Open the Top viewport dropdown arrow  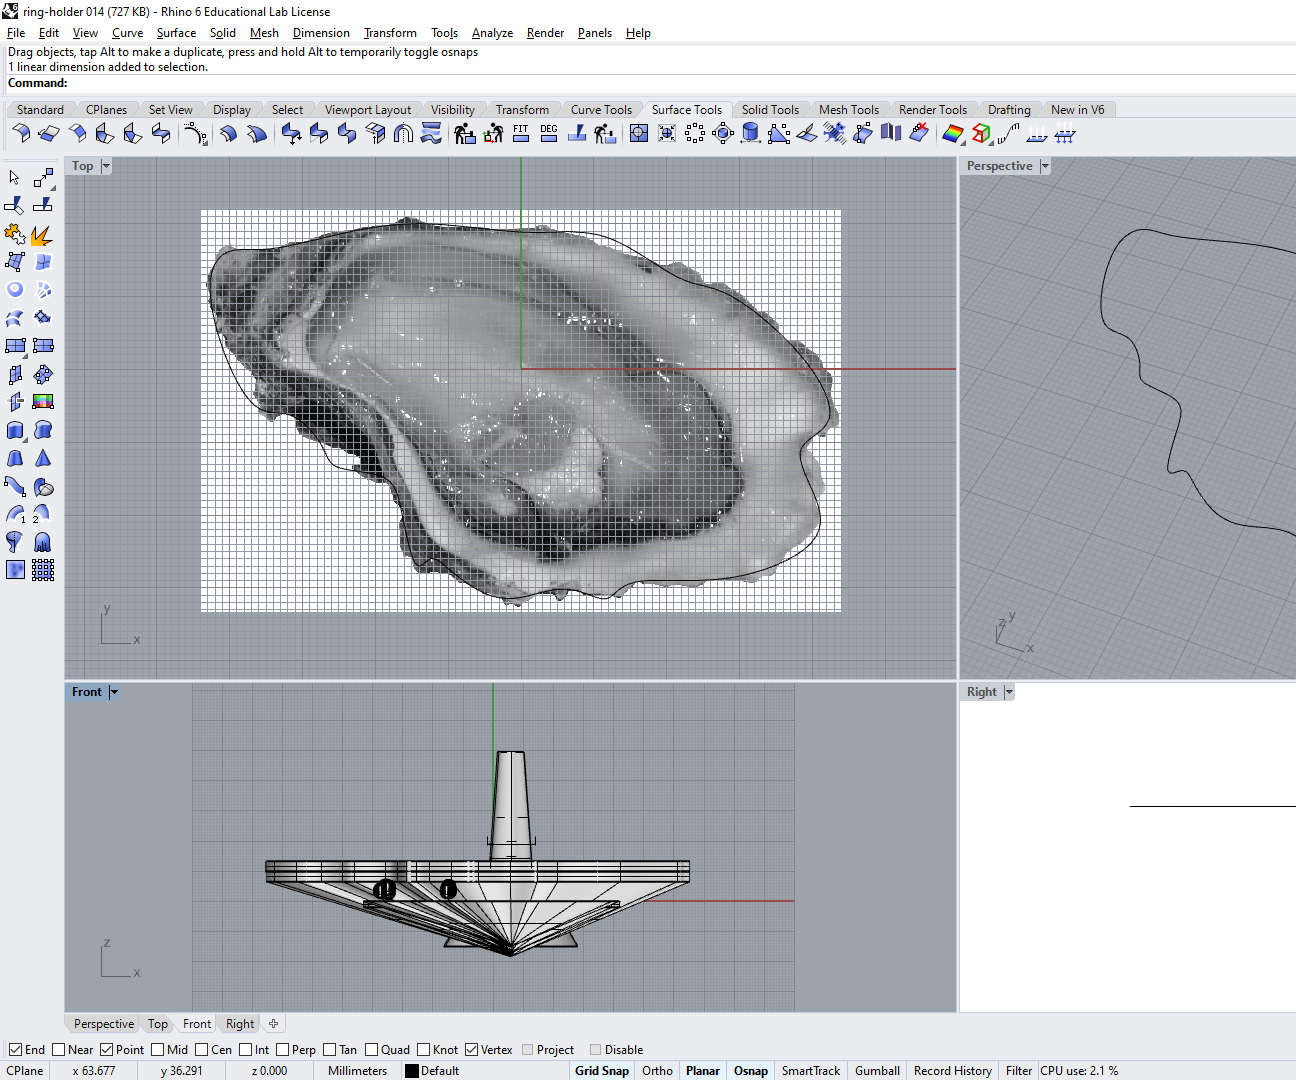(x=106, y=166)
